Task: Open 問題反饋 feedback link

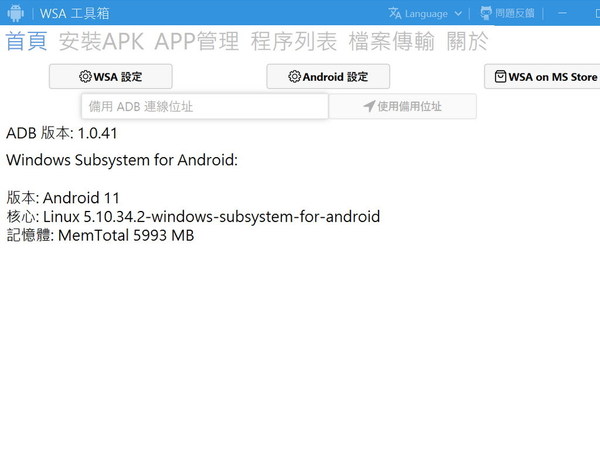Action: (x=507, y=13)
